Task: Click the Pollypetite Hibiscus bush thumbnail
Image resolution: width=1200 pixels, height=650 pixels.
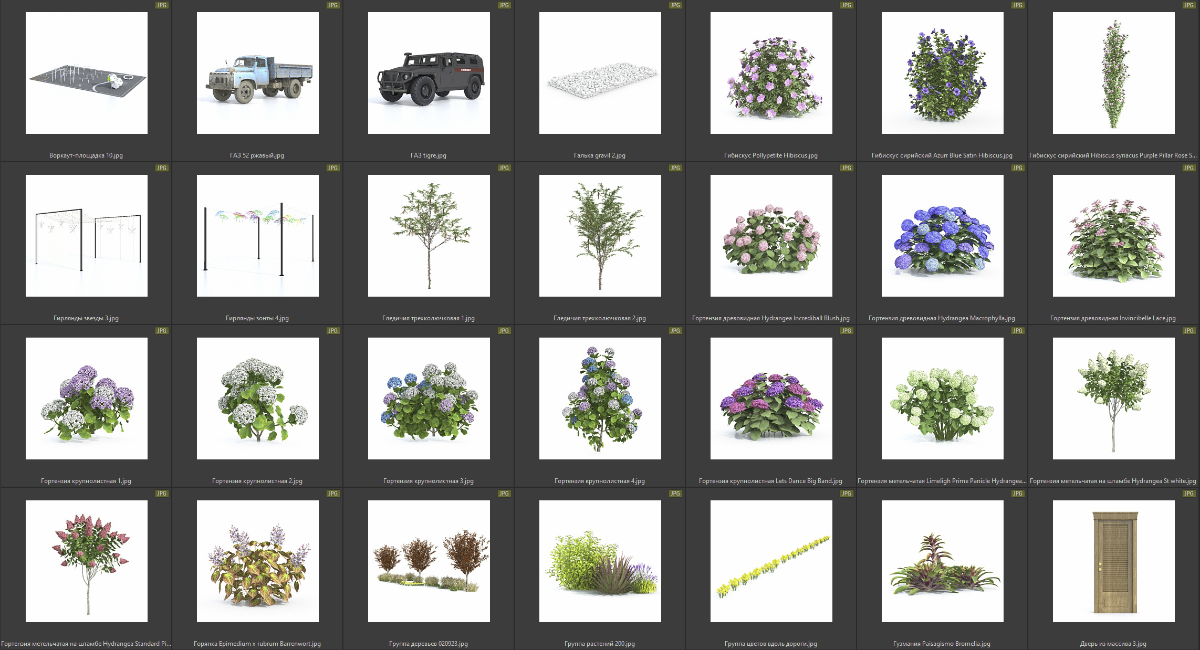Action: click(770, 75)
